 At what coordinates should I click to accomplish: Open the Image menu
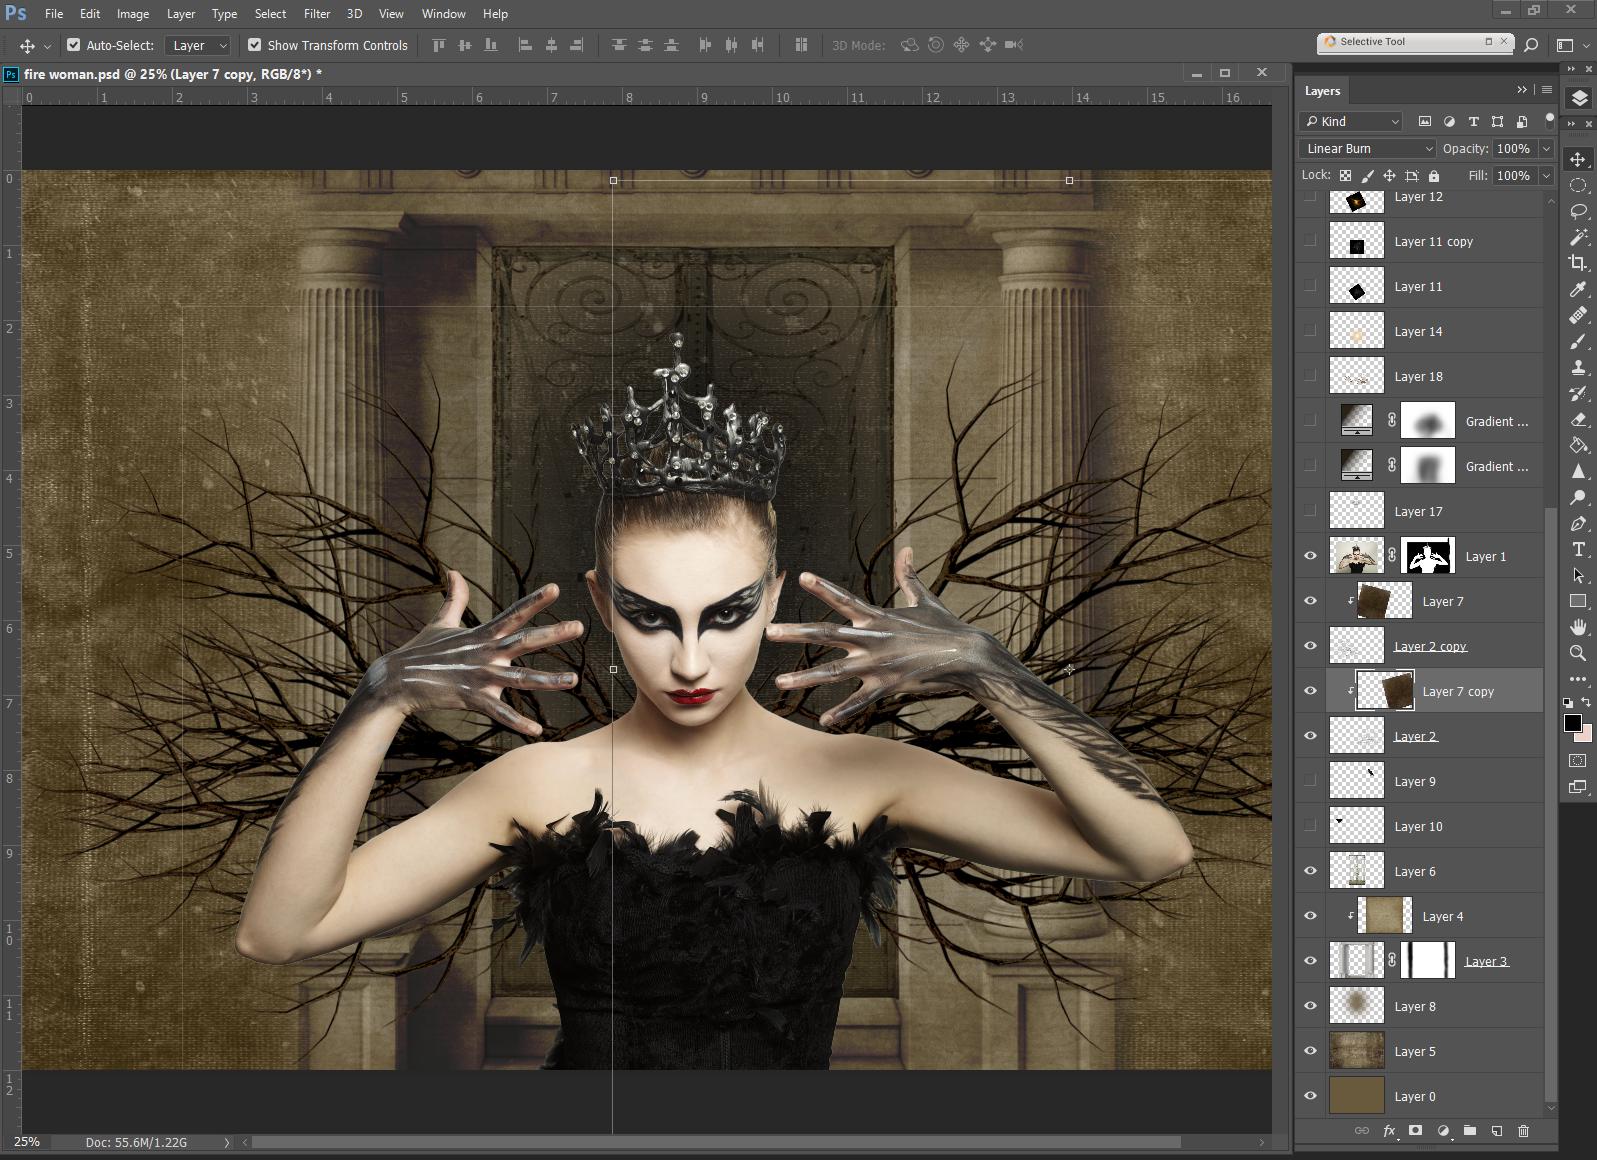pos(132,14)
